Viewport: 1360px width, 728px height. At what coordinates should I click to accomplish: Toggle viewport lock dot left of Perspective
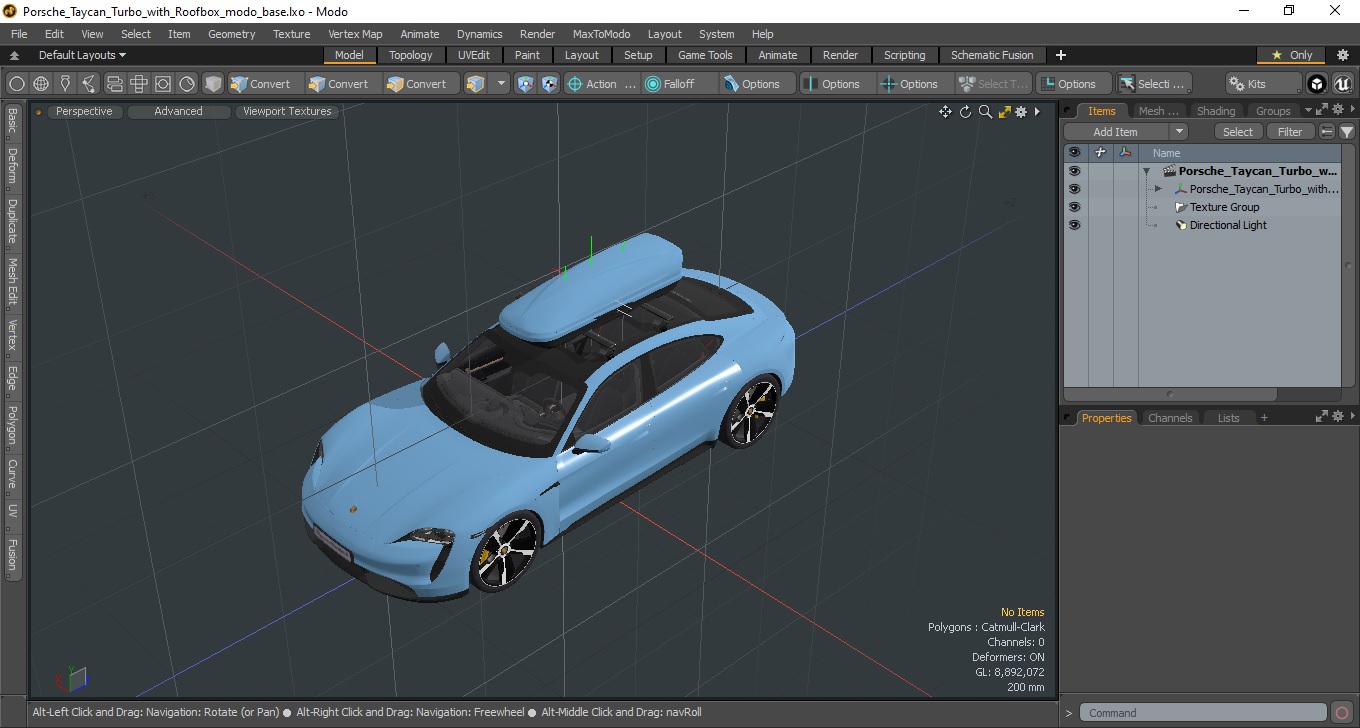pos(38,112)
